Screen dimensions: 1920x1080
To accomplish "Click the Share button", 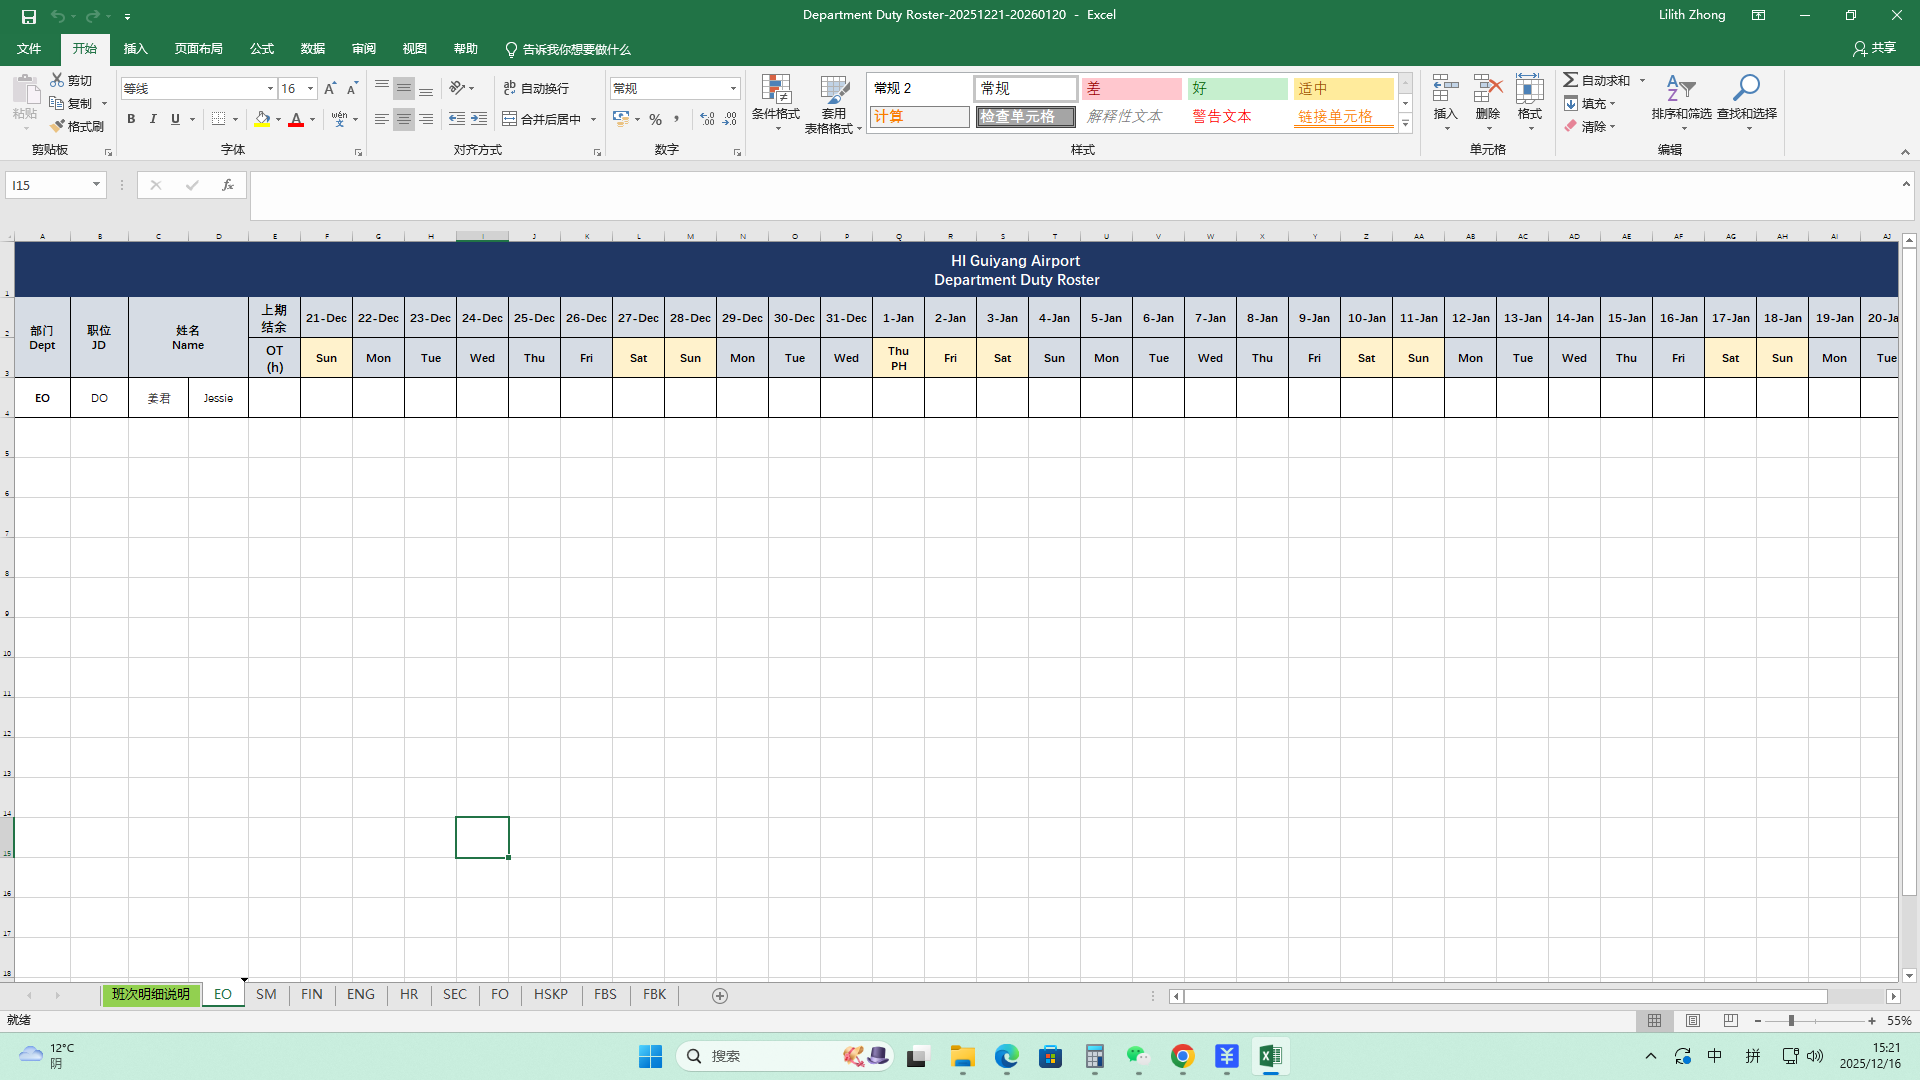I will click(x=1874, y=48).
